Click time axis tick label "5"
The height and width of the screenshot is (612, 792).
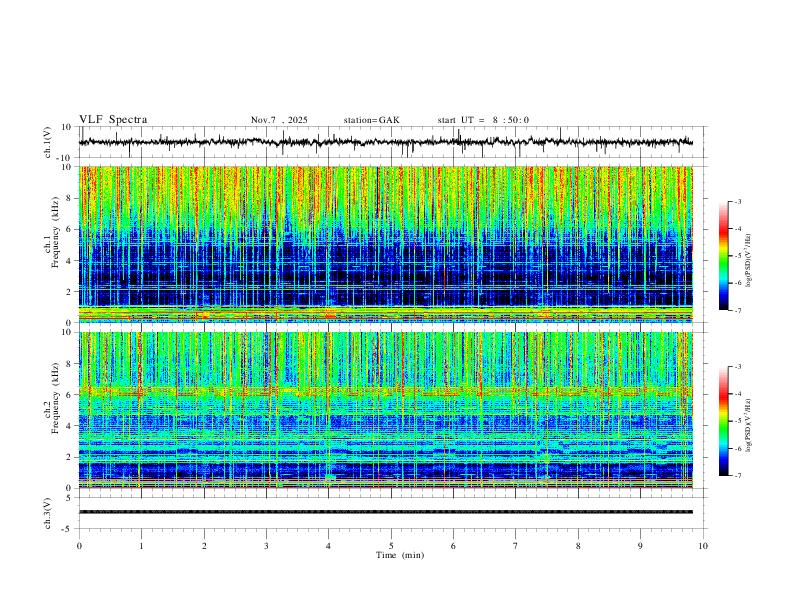pyautogui.click(x=391, y=546)
